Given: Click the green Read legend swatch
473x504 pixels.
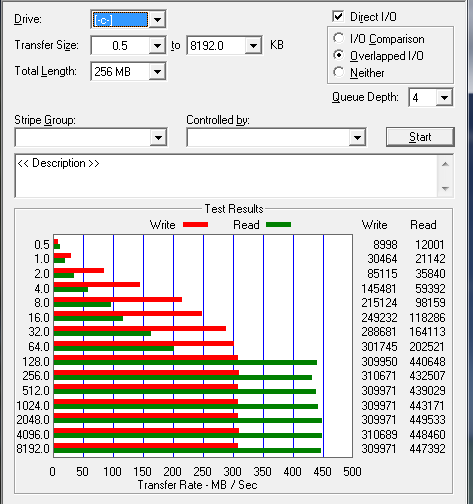Looking at the screenshot, I should click(278, 225).
